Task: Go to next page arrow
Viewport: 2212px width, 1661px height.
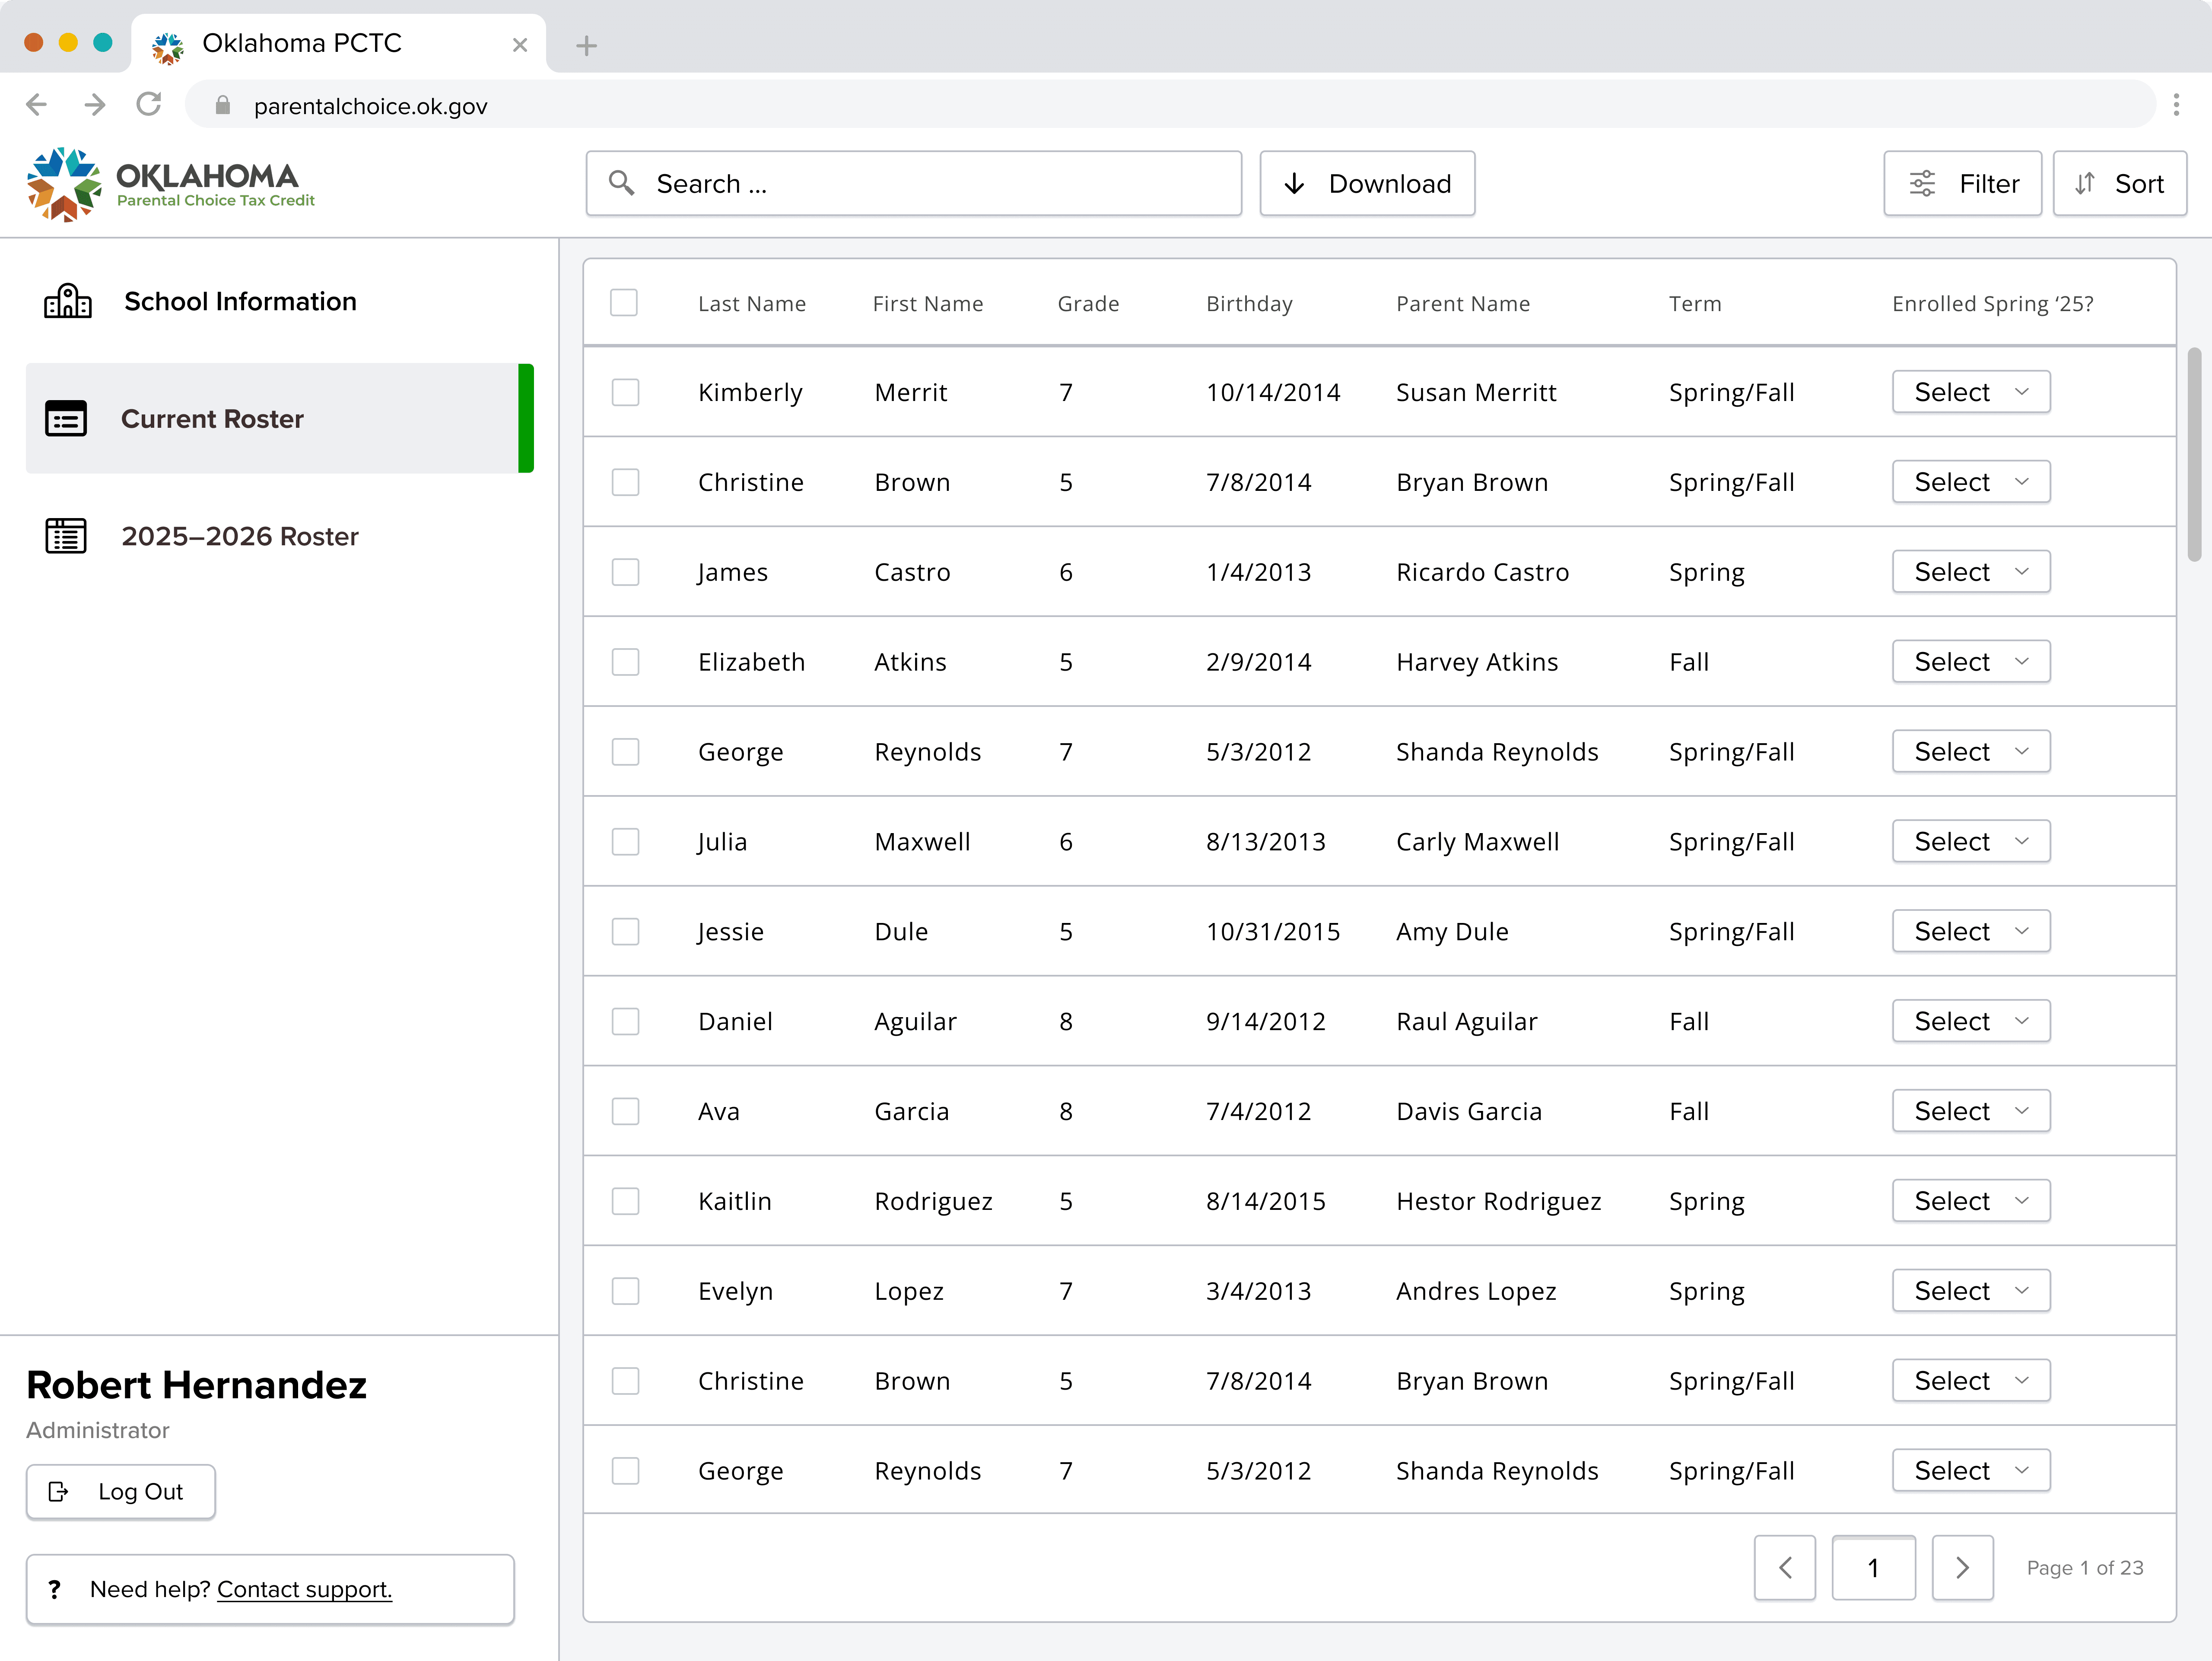Action: 1962,1567
